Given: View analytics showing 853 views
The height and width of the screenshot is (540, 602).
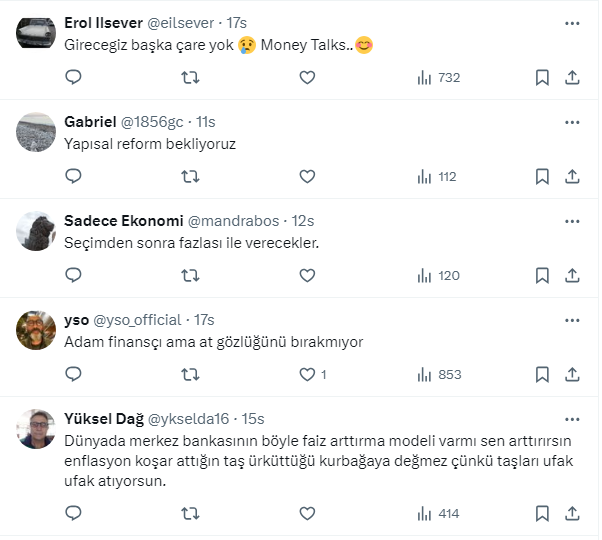Looking at the screenshot, I should [x=439, y=374].
